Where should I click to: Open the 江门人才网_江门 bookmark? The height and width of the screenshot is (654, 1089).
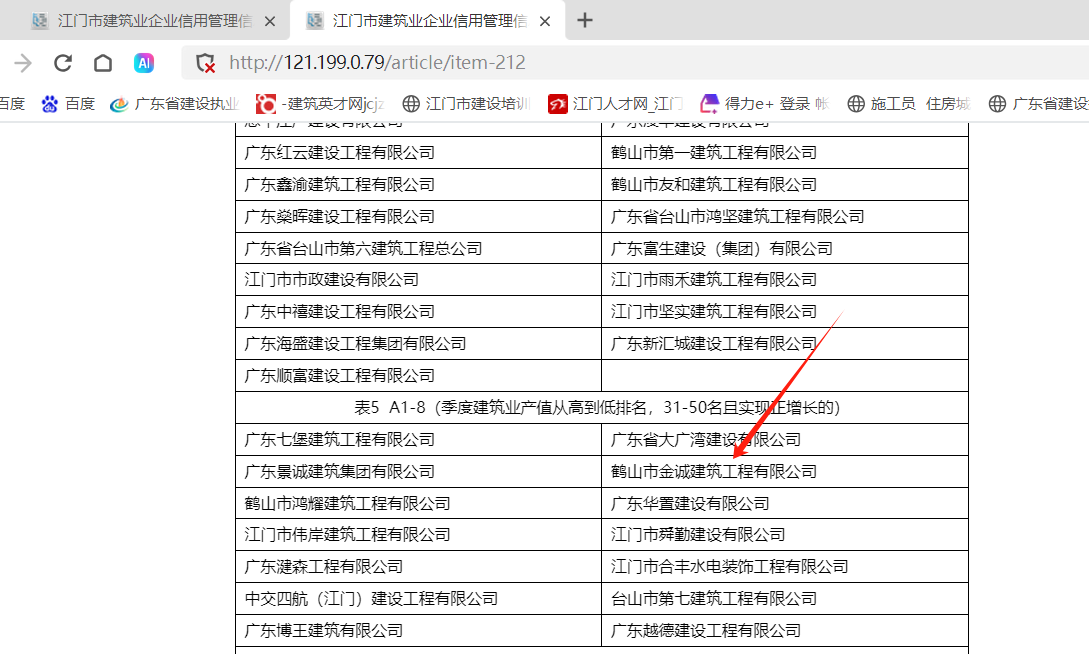pyautogui.click(x=615, y=103)
